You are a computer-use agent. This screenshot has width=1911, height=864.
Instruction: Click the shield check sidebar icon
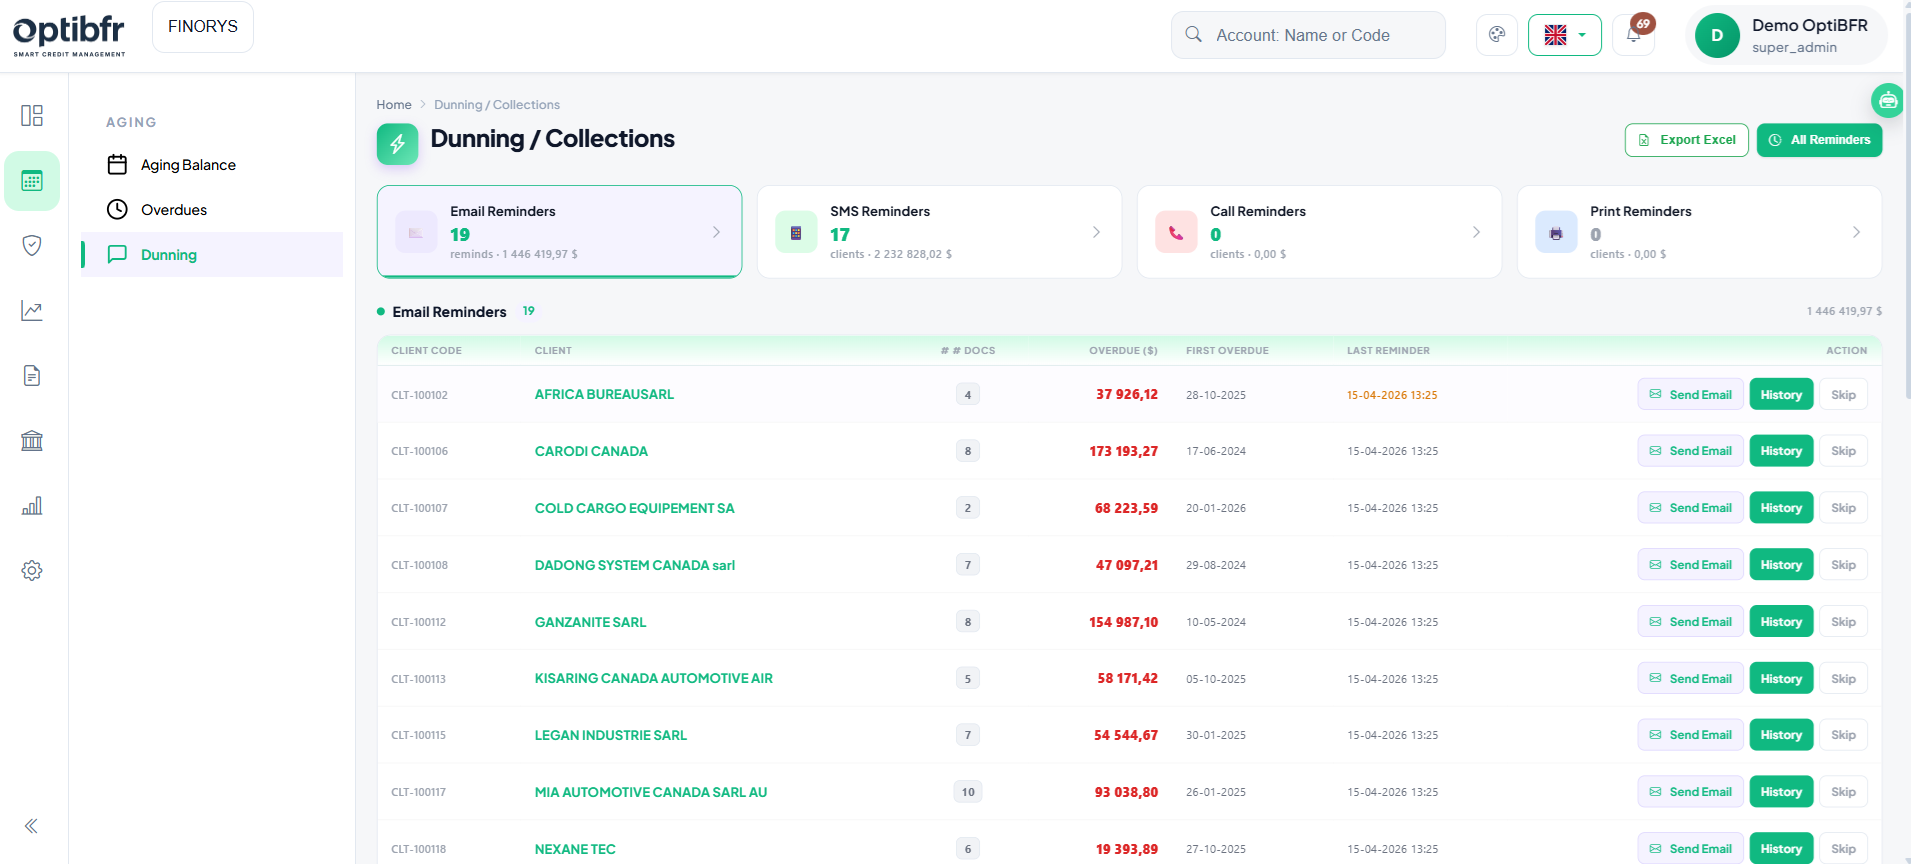point(32,246)
